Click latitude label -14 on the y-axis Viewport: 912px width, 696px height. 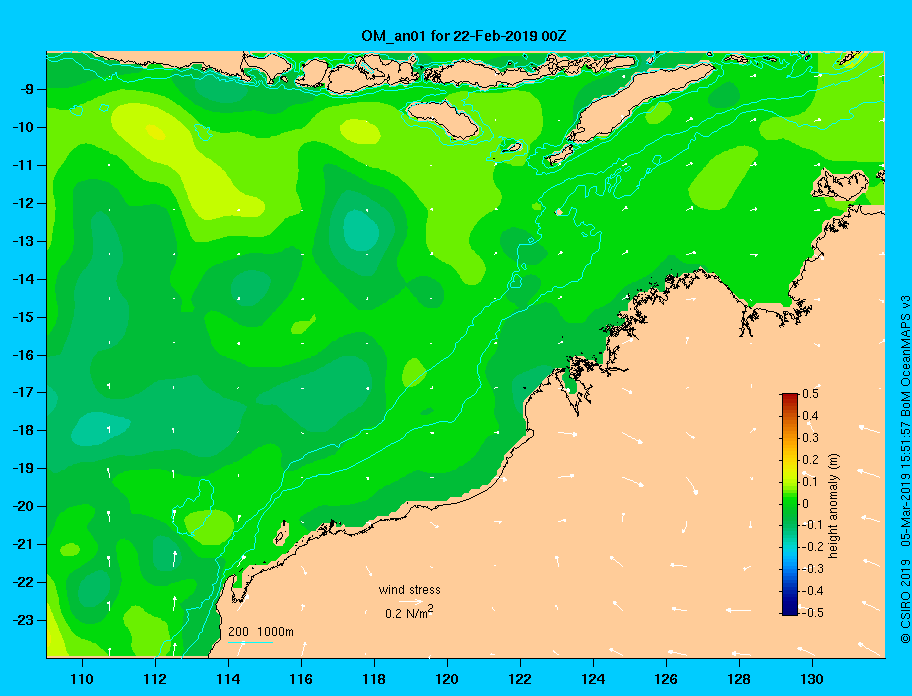22,279
